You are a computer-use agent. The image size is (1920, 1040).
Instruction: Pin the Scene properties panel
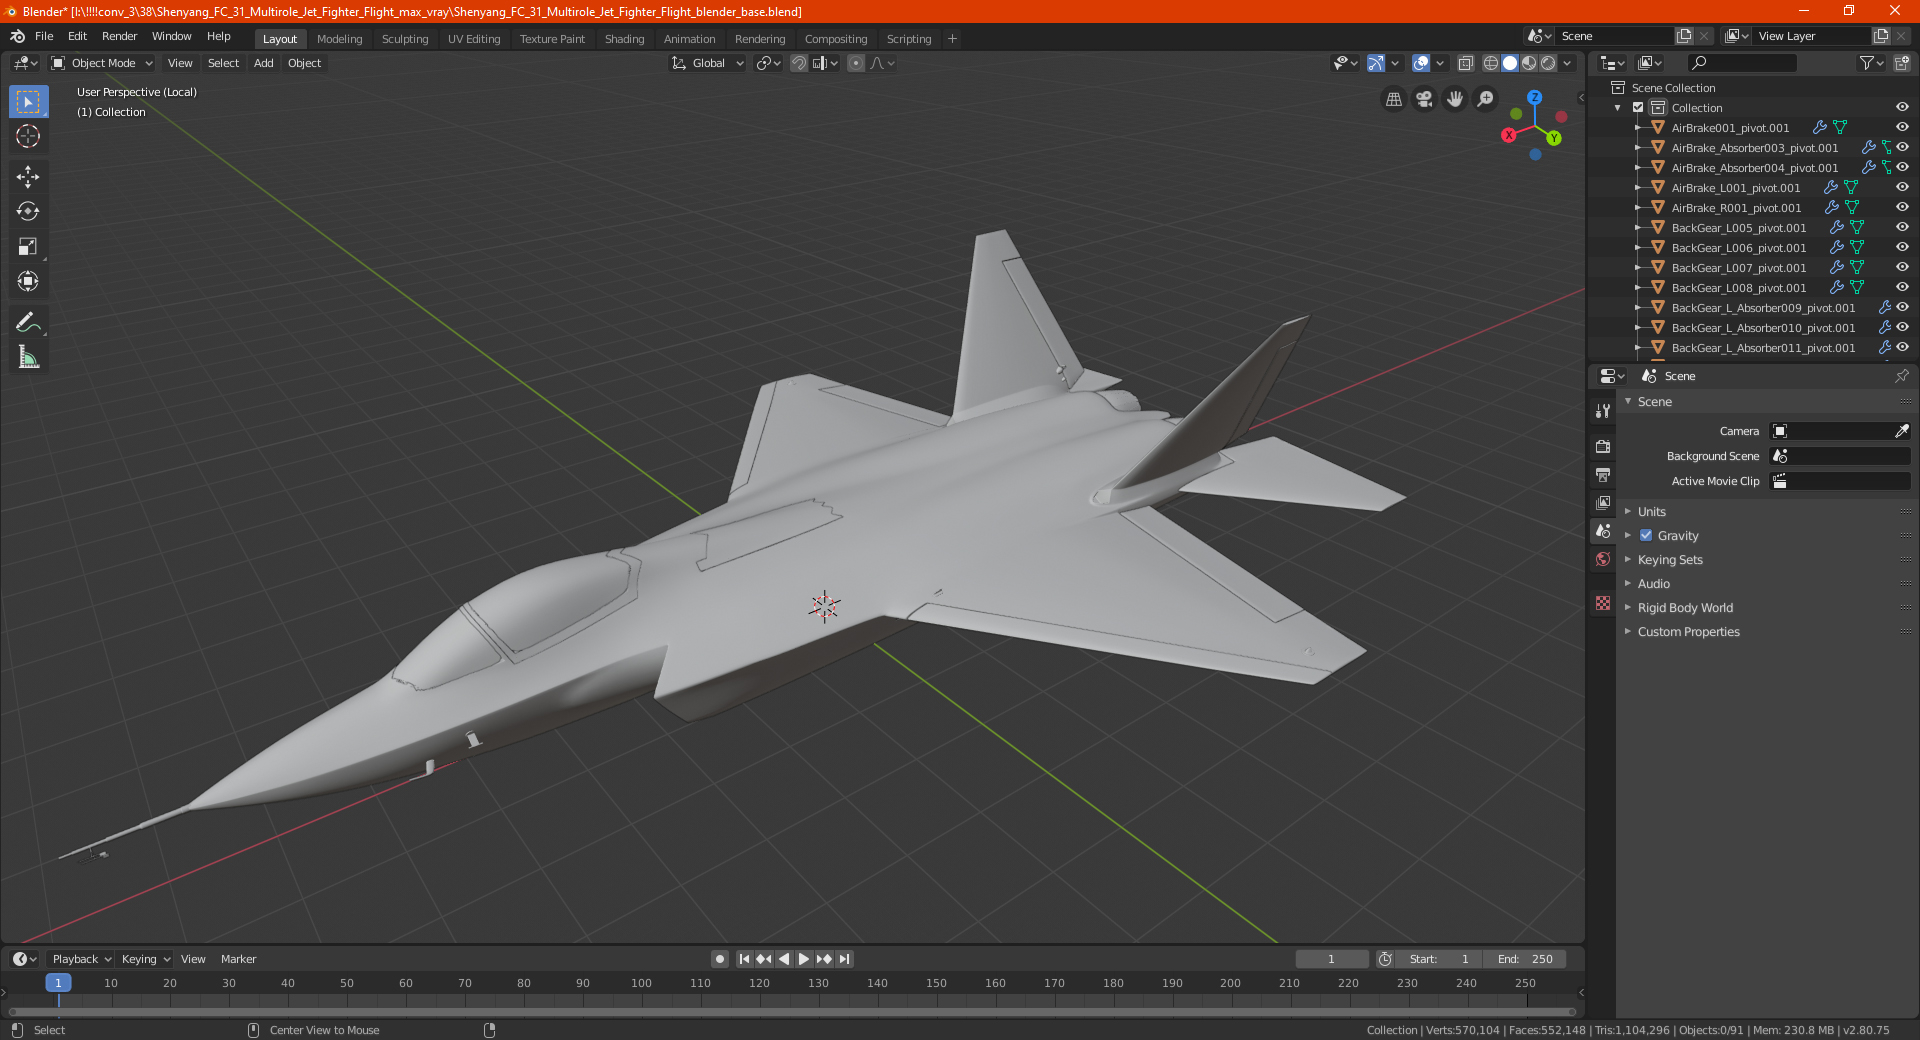click(x=1901, y=376)
